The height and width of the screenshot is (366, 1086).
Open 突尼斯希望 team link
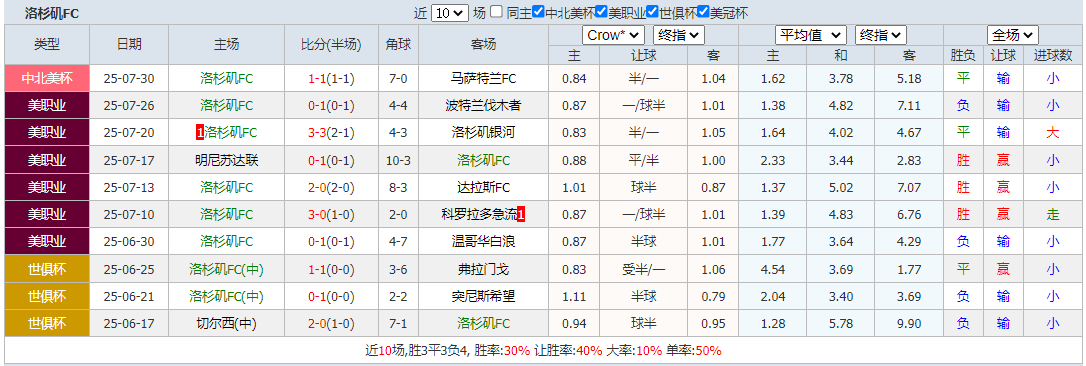[483, 296]
